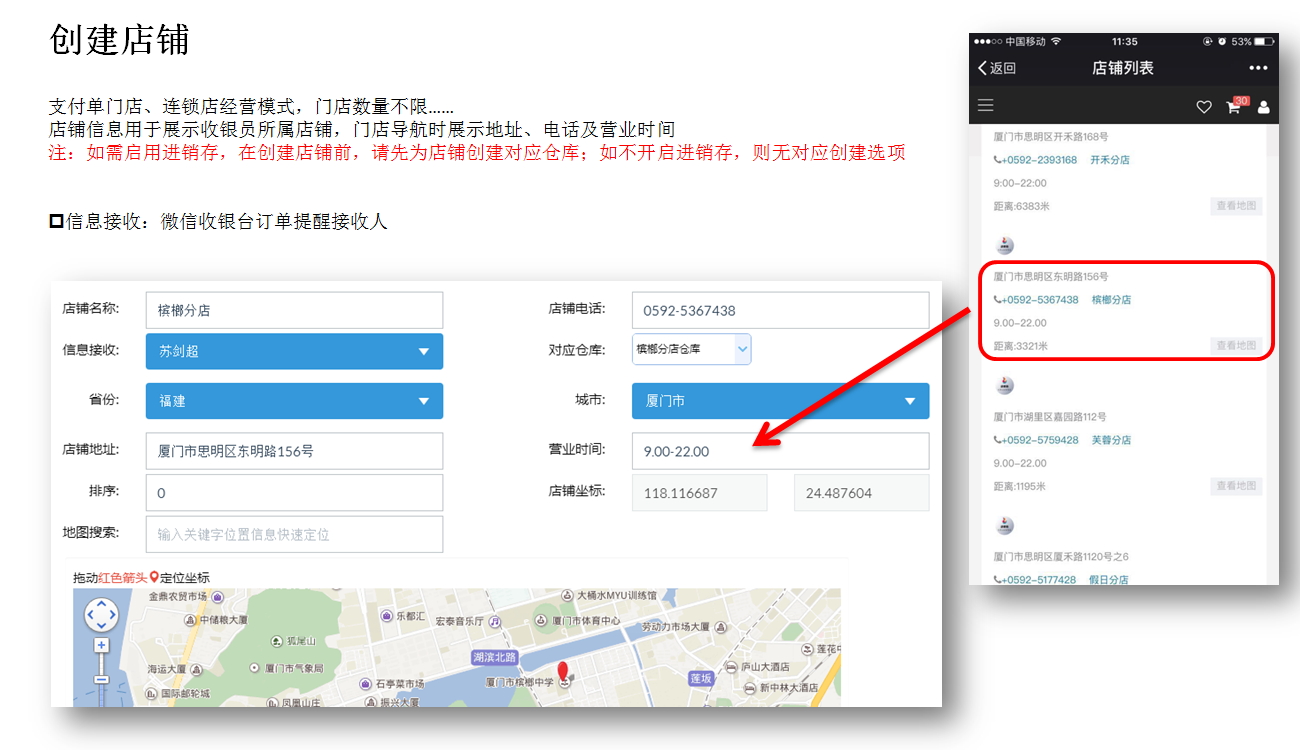The image size is (1300, 750).
Task: Open the user profile icon
Action: pos(1263,107)
